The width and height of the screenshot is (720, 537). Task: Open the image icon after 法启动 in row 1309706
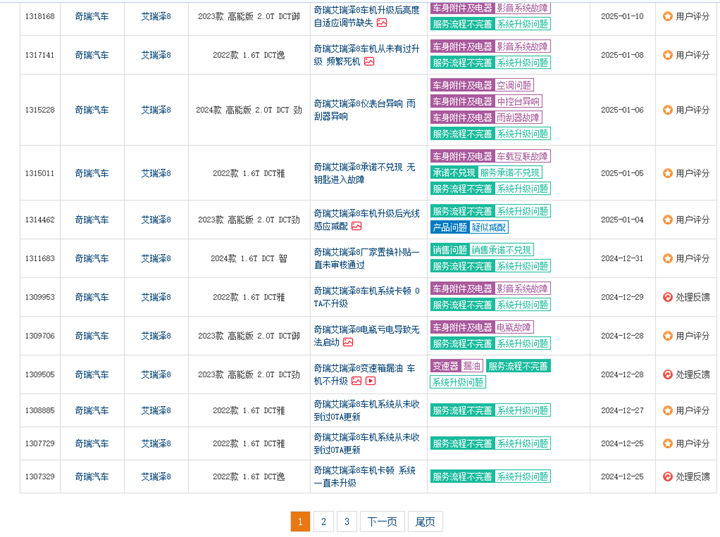(348, 342)
